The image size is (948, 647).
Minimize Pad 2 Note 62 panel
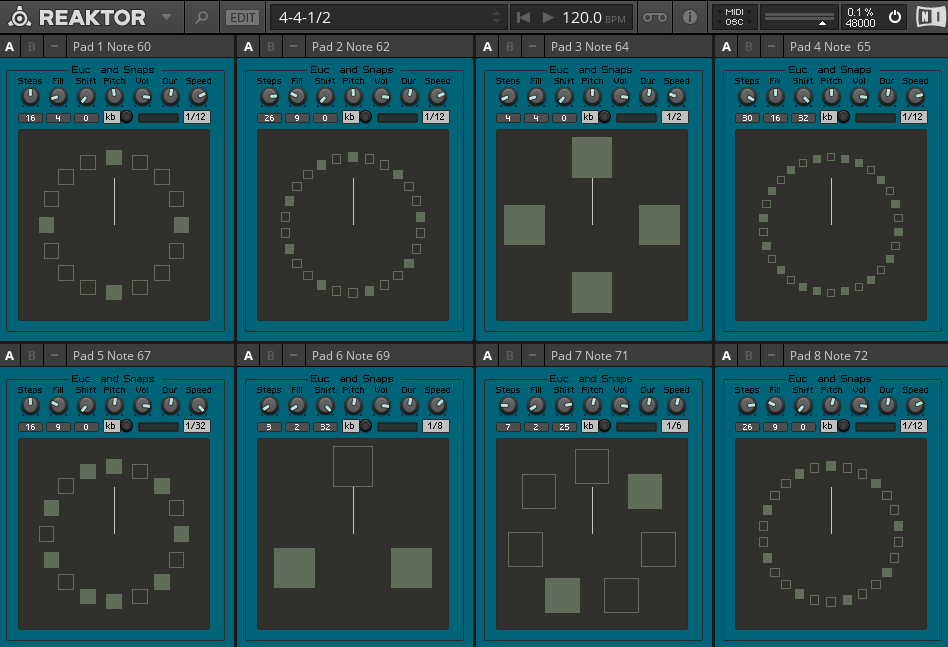tap(292, 46)
